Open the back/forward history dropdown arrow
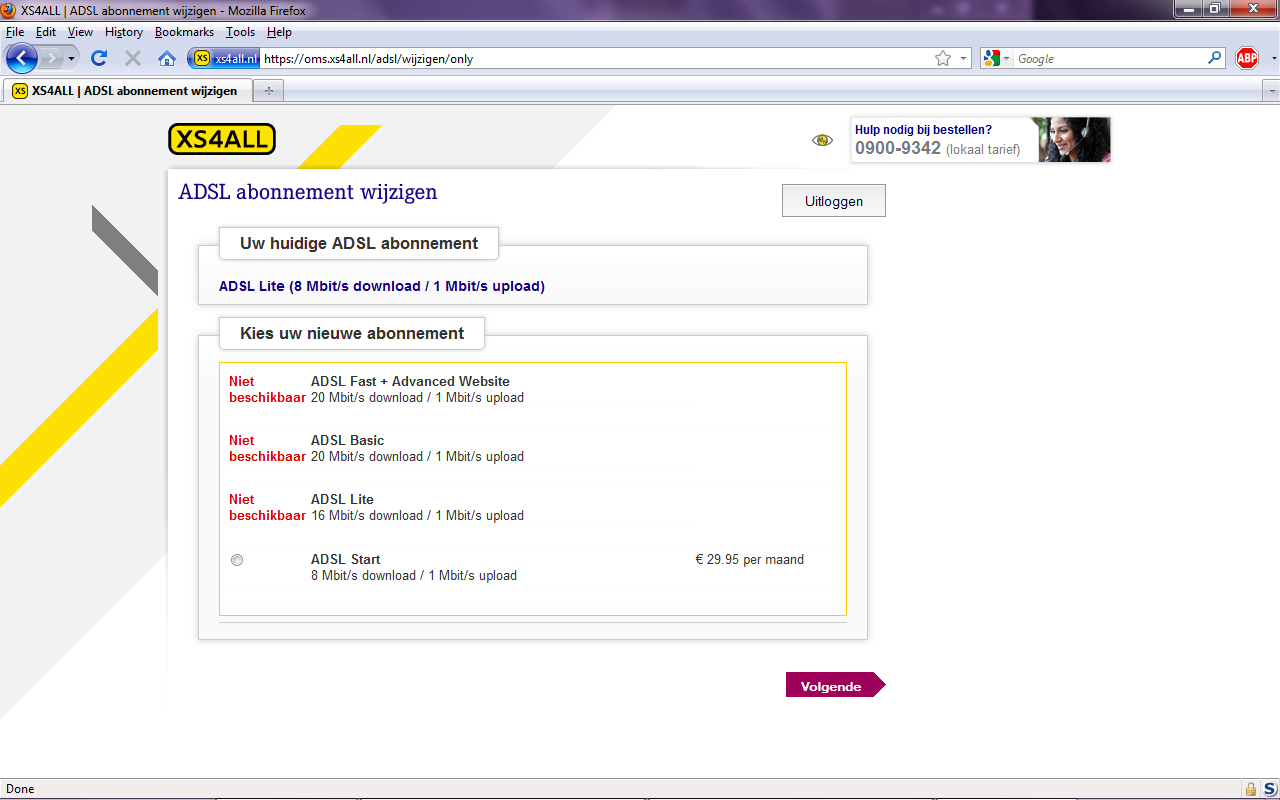 [72, 59]
